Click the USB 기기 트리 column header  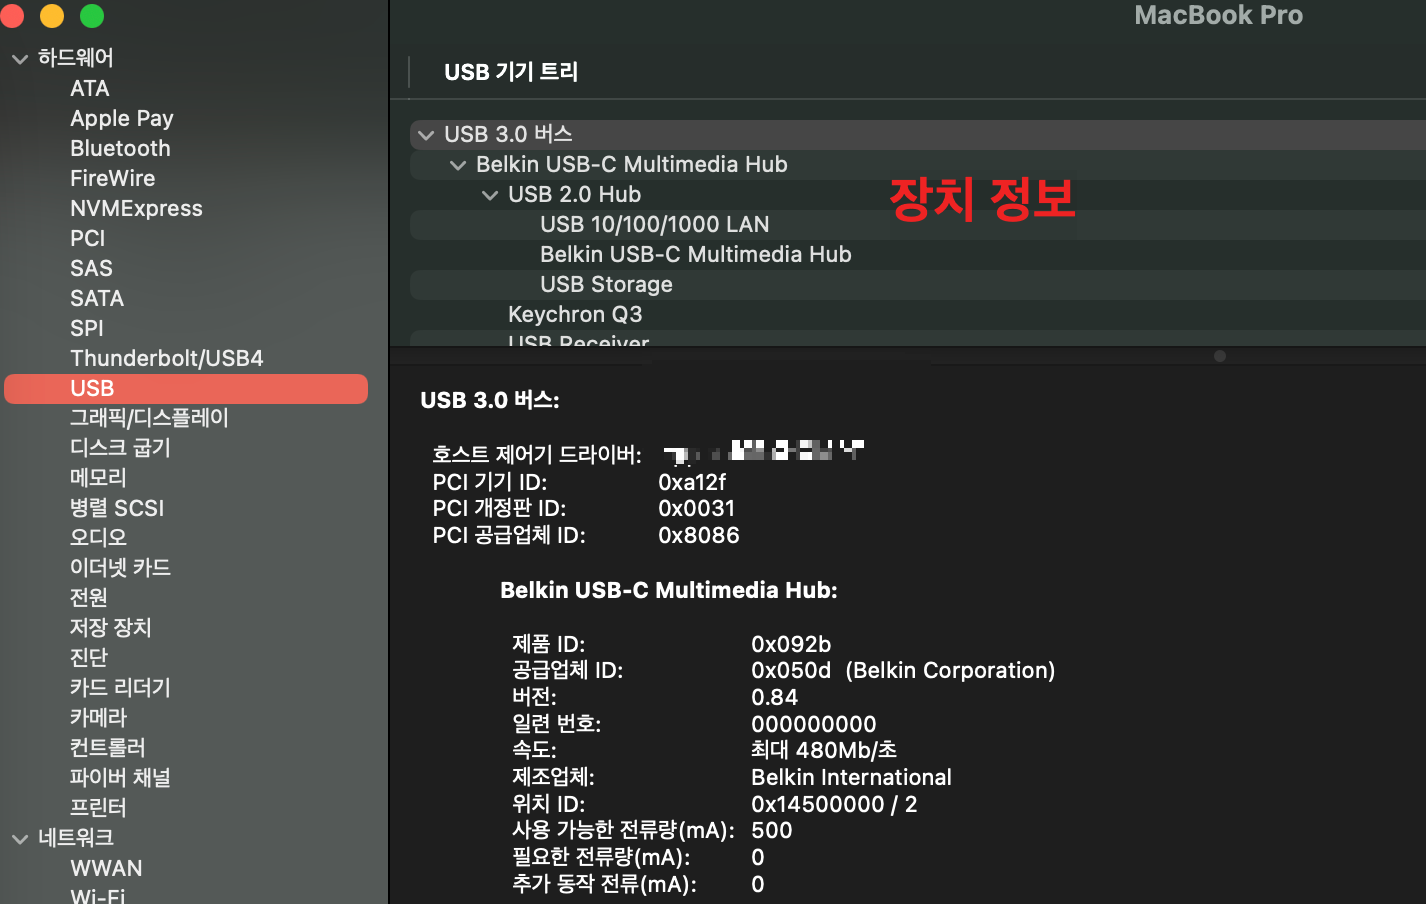(x=511, y=72)
